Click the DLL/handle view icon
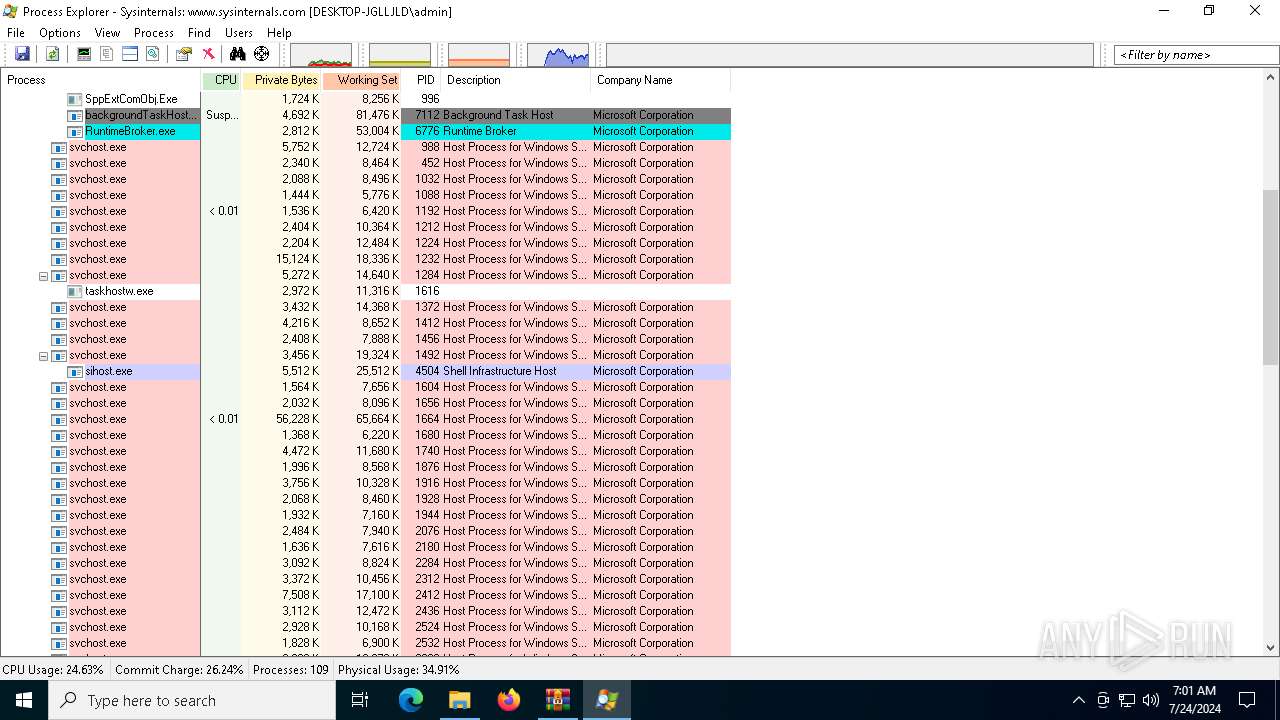This screenshot has height=720, width=1280. [153, 54]
